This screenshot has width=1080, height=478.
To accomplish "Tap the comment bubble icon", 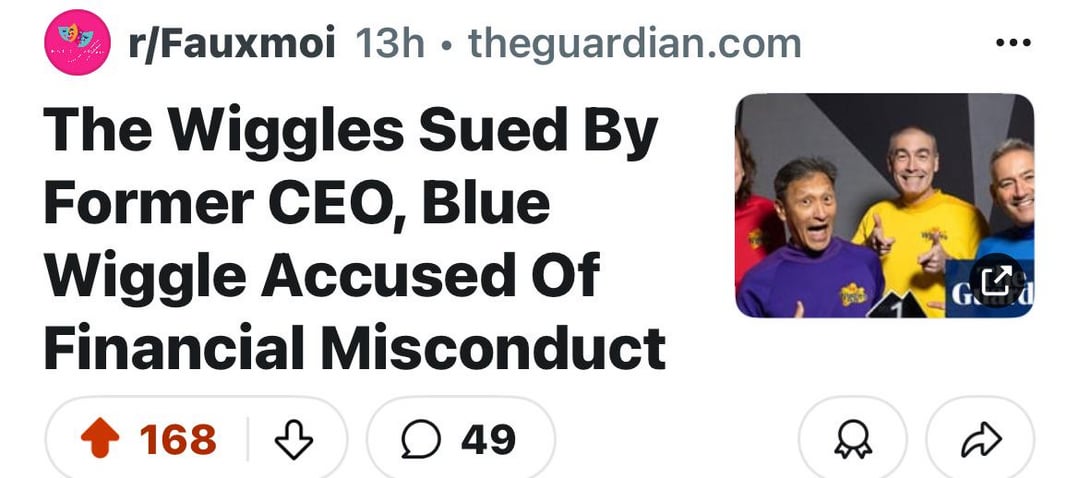I will point(420,440).
